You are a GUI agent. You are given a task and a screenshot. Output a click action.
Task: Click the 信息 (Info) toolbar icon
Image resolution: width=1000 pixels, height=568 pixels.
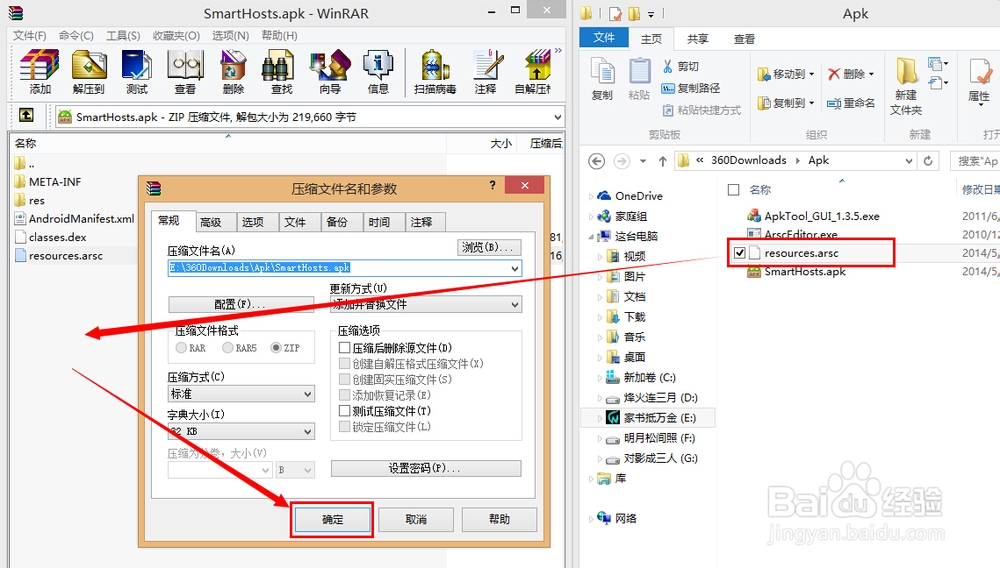point(378,71)
